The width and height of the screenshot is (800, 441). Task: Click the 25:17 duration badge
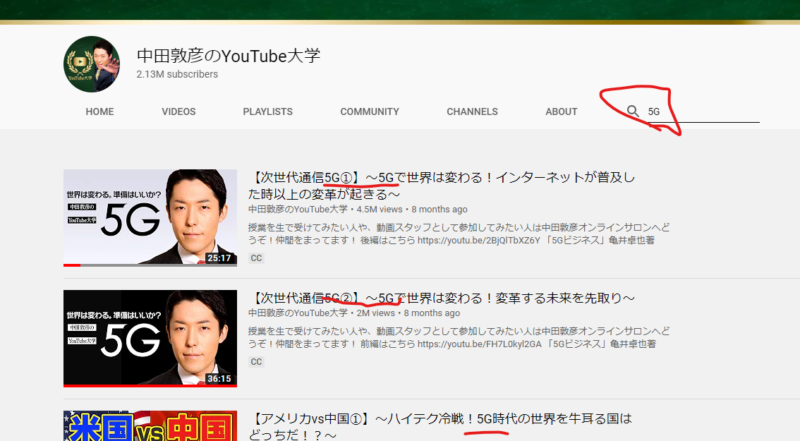click(219, 258)
